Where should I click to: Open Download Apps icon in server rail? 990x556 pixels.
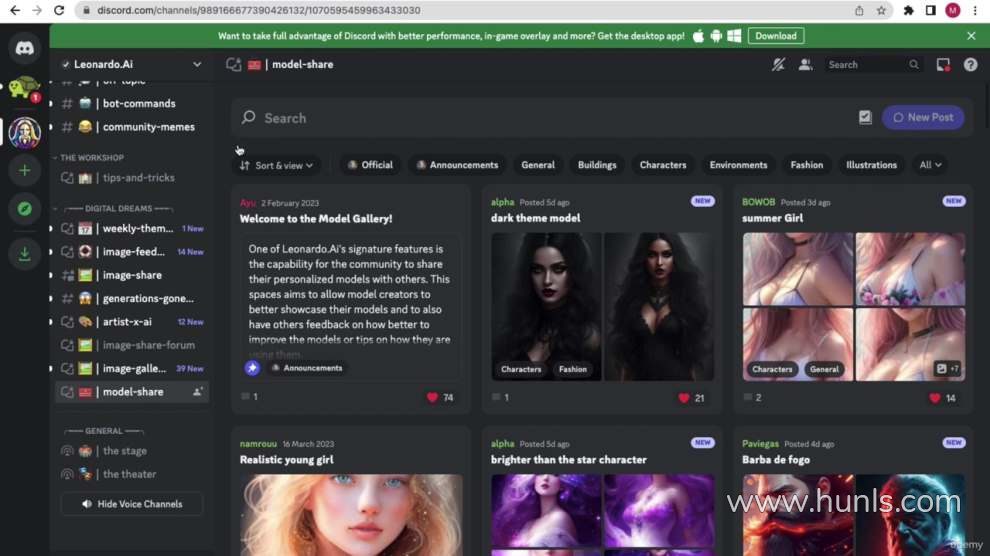25,254
